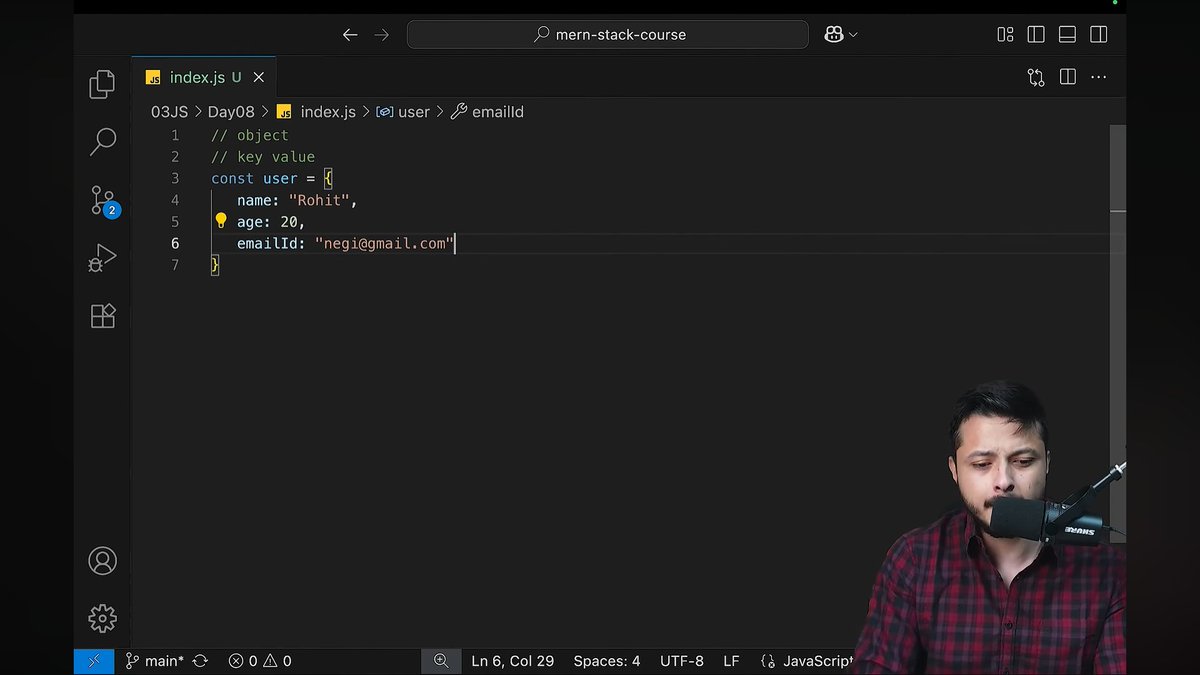1200x675 pixels.
Task: Click the "// object" comment text
Action: coord(250,135)
